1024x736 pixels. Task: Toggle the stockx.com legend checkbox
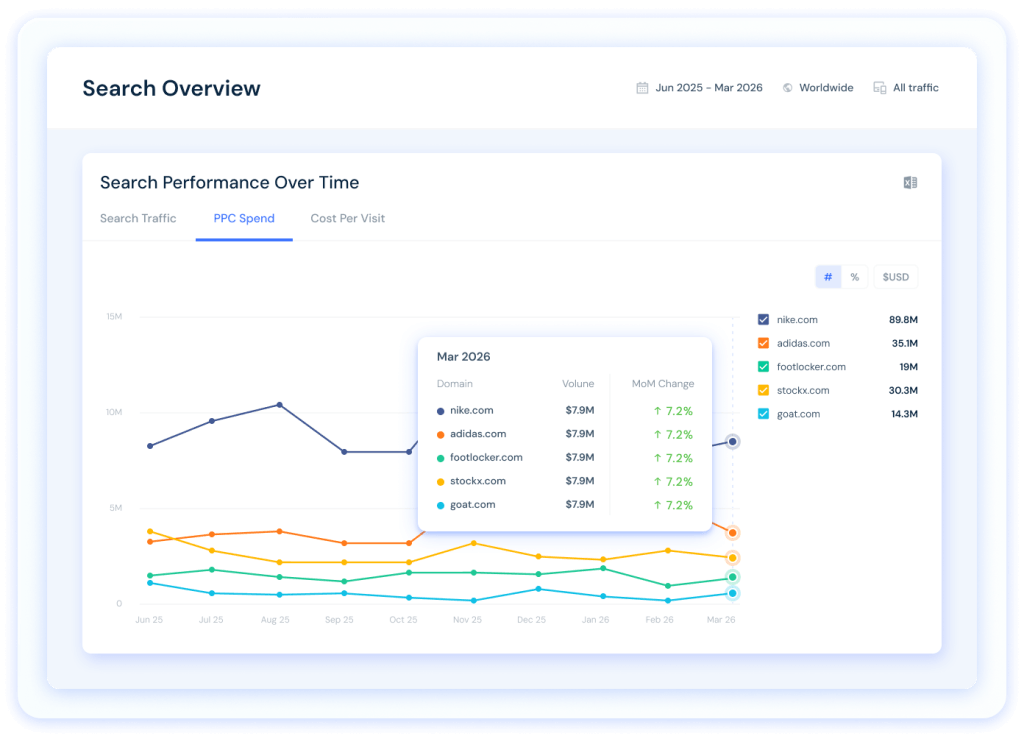pos(763,390)
